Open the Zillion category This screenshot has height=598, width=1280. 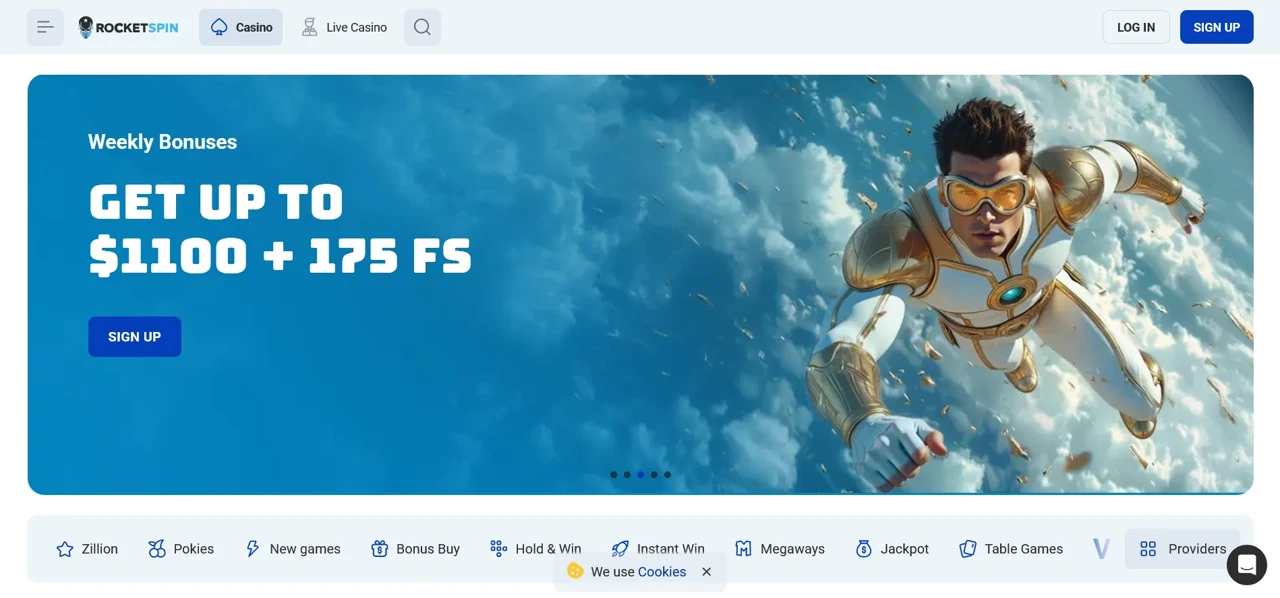coord(87,549)
